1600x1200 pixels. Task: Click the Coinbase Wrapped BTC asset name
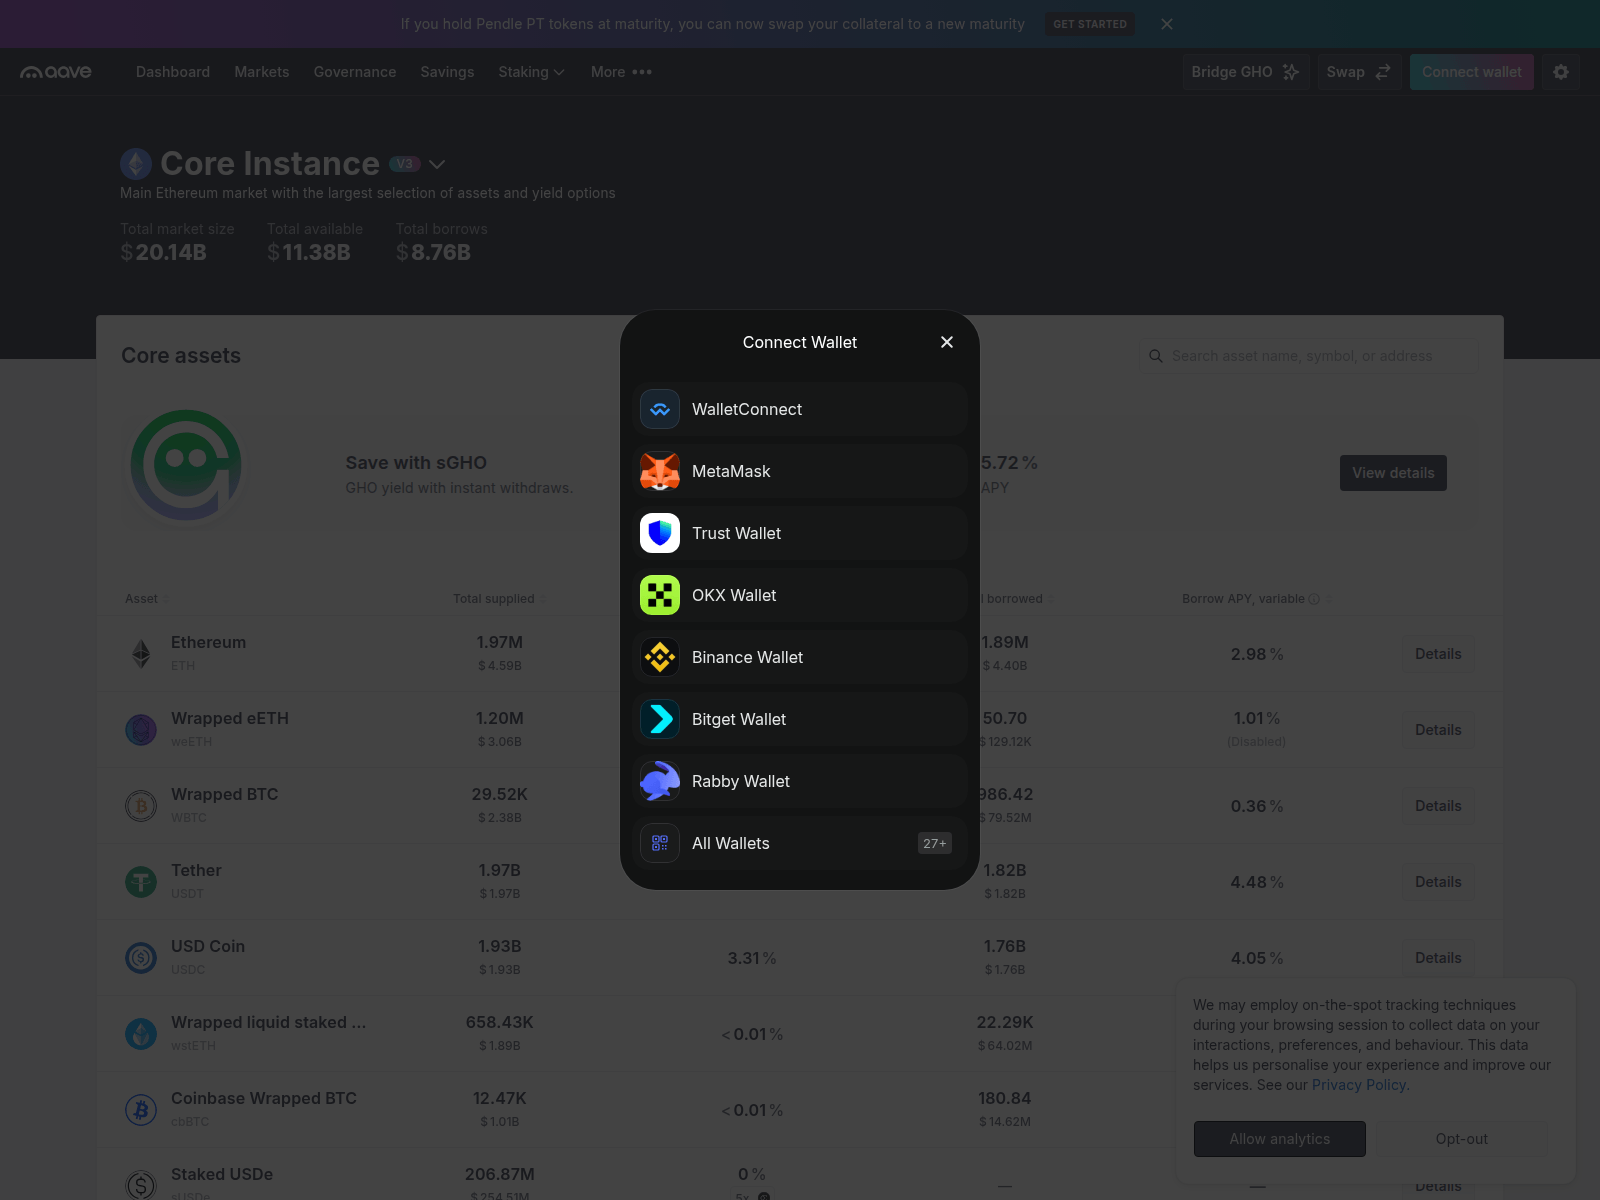tap(264, 1098)
